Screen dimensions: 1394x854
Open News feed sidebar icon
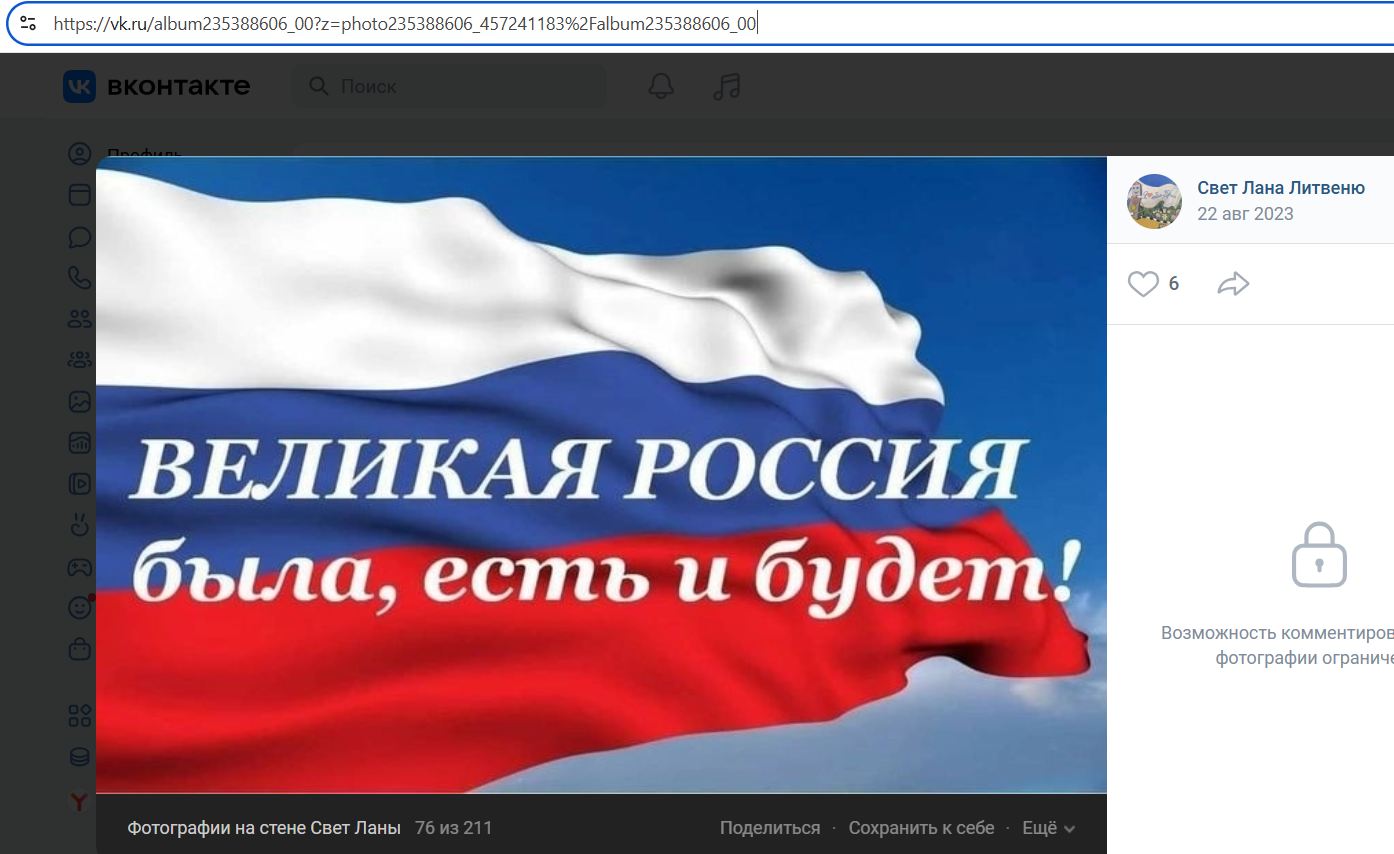[79, 195]
